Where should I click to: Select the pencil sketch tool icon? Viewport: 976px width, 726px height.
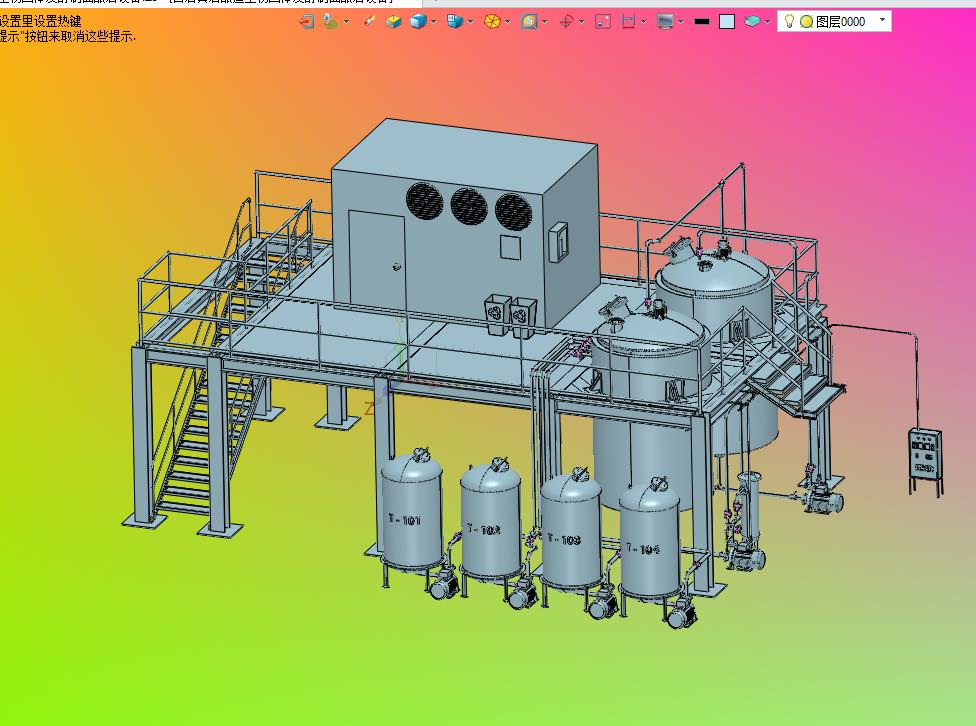[370, 21]
